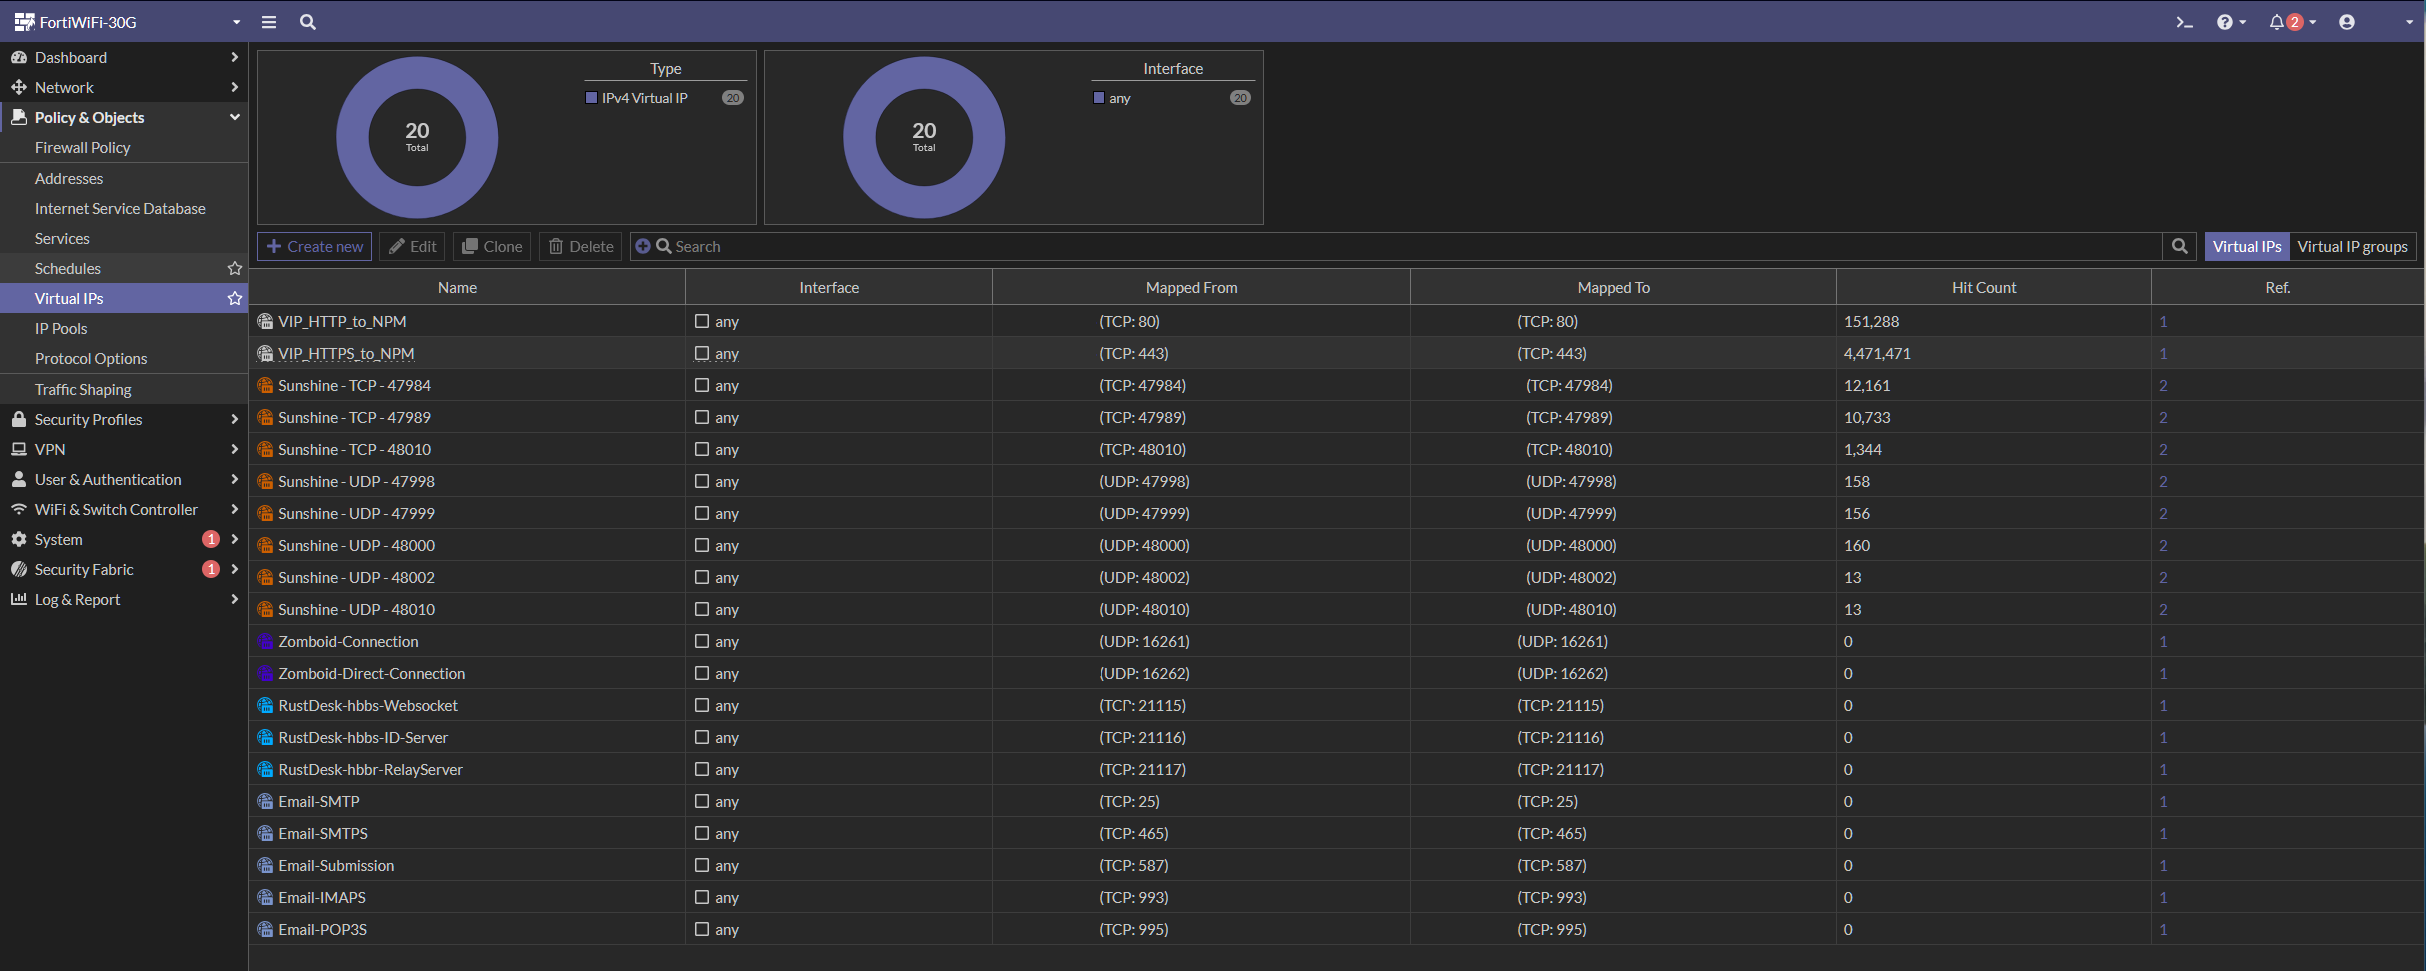Screen dimensions: 2426x971
Task: Click the Create new button
Action: [315, 246]
